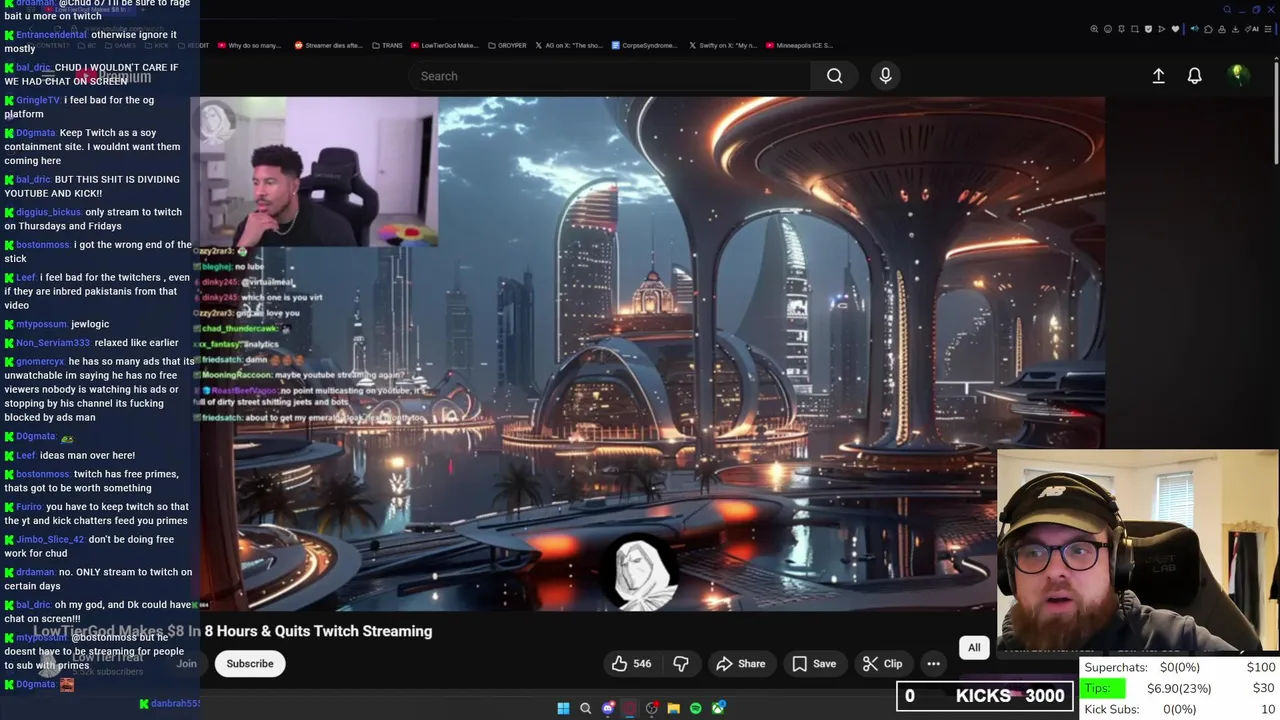Create a Clip of the video
The image size is (1280, 720).
pyautogui.click(x=882, y=664)
